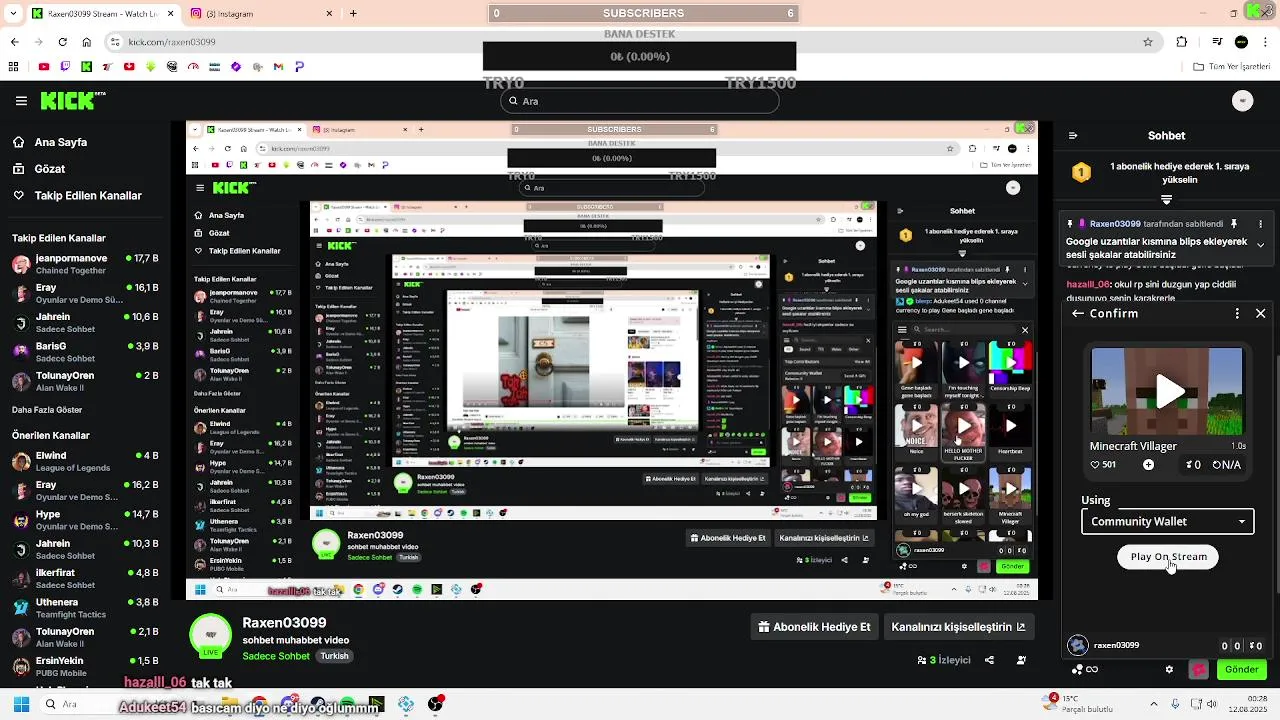Click the user-check icon beside share
Viewport: 1280px width, 720px height.
pyautogui.click(x=1021, y=660)
